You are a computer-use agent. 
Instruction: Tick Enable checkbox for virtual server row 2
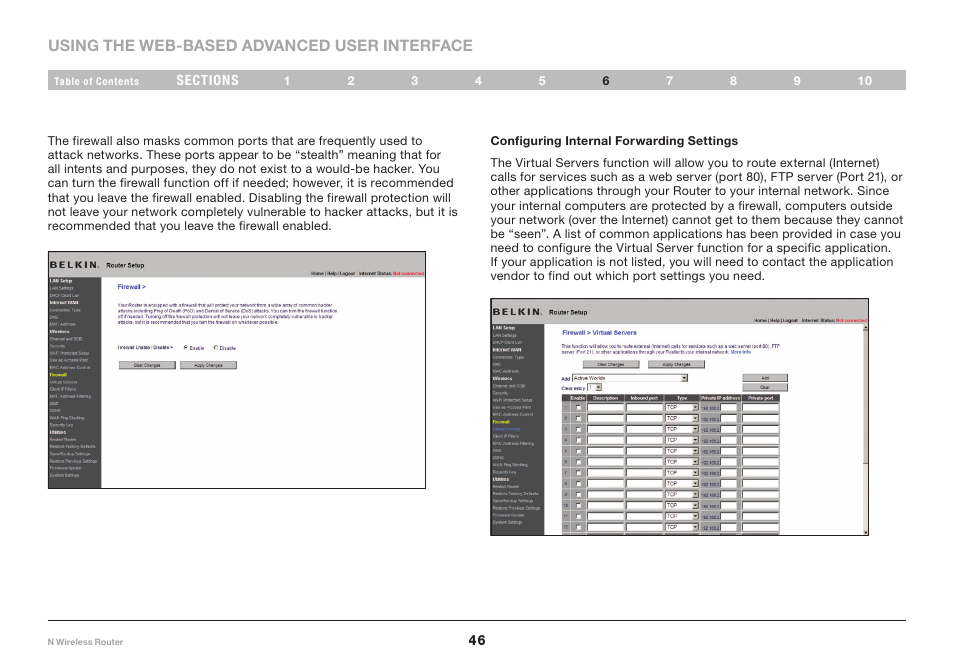(x=578, y=419)
